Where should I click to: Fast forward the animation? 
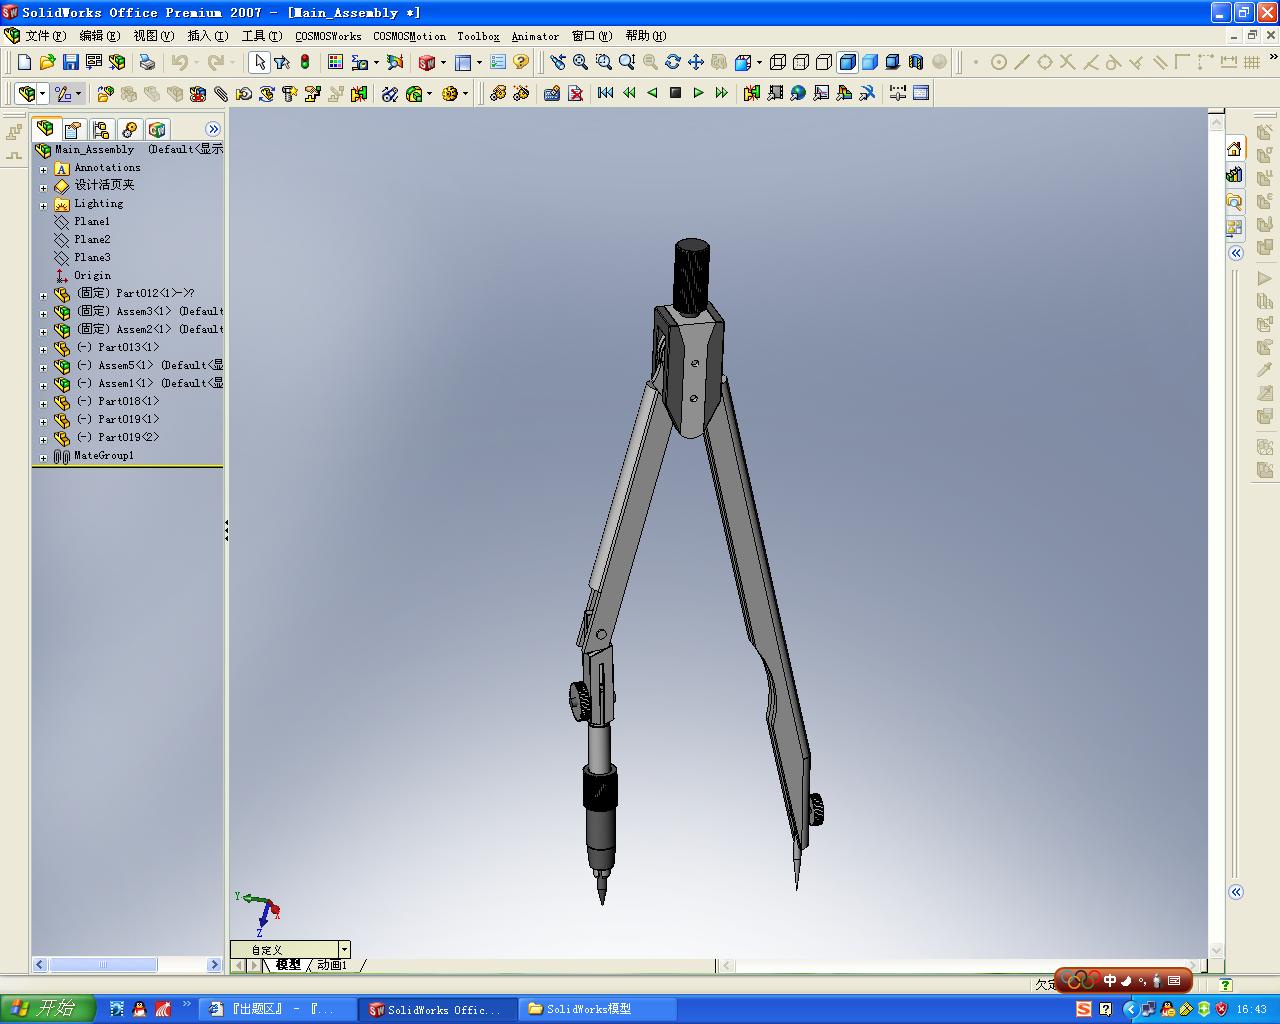[721, 93]
